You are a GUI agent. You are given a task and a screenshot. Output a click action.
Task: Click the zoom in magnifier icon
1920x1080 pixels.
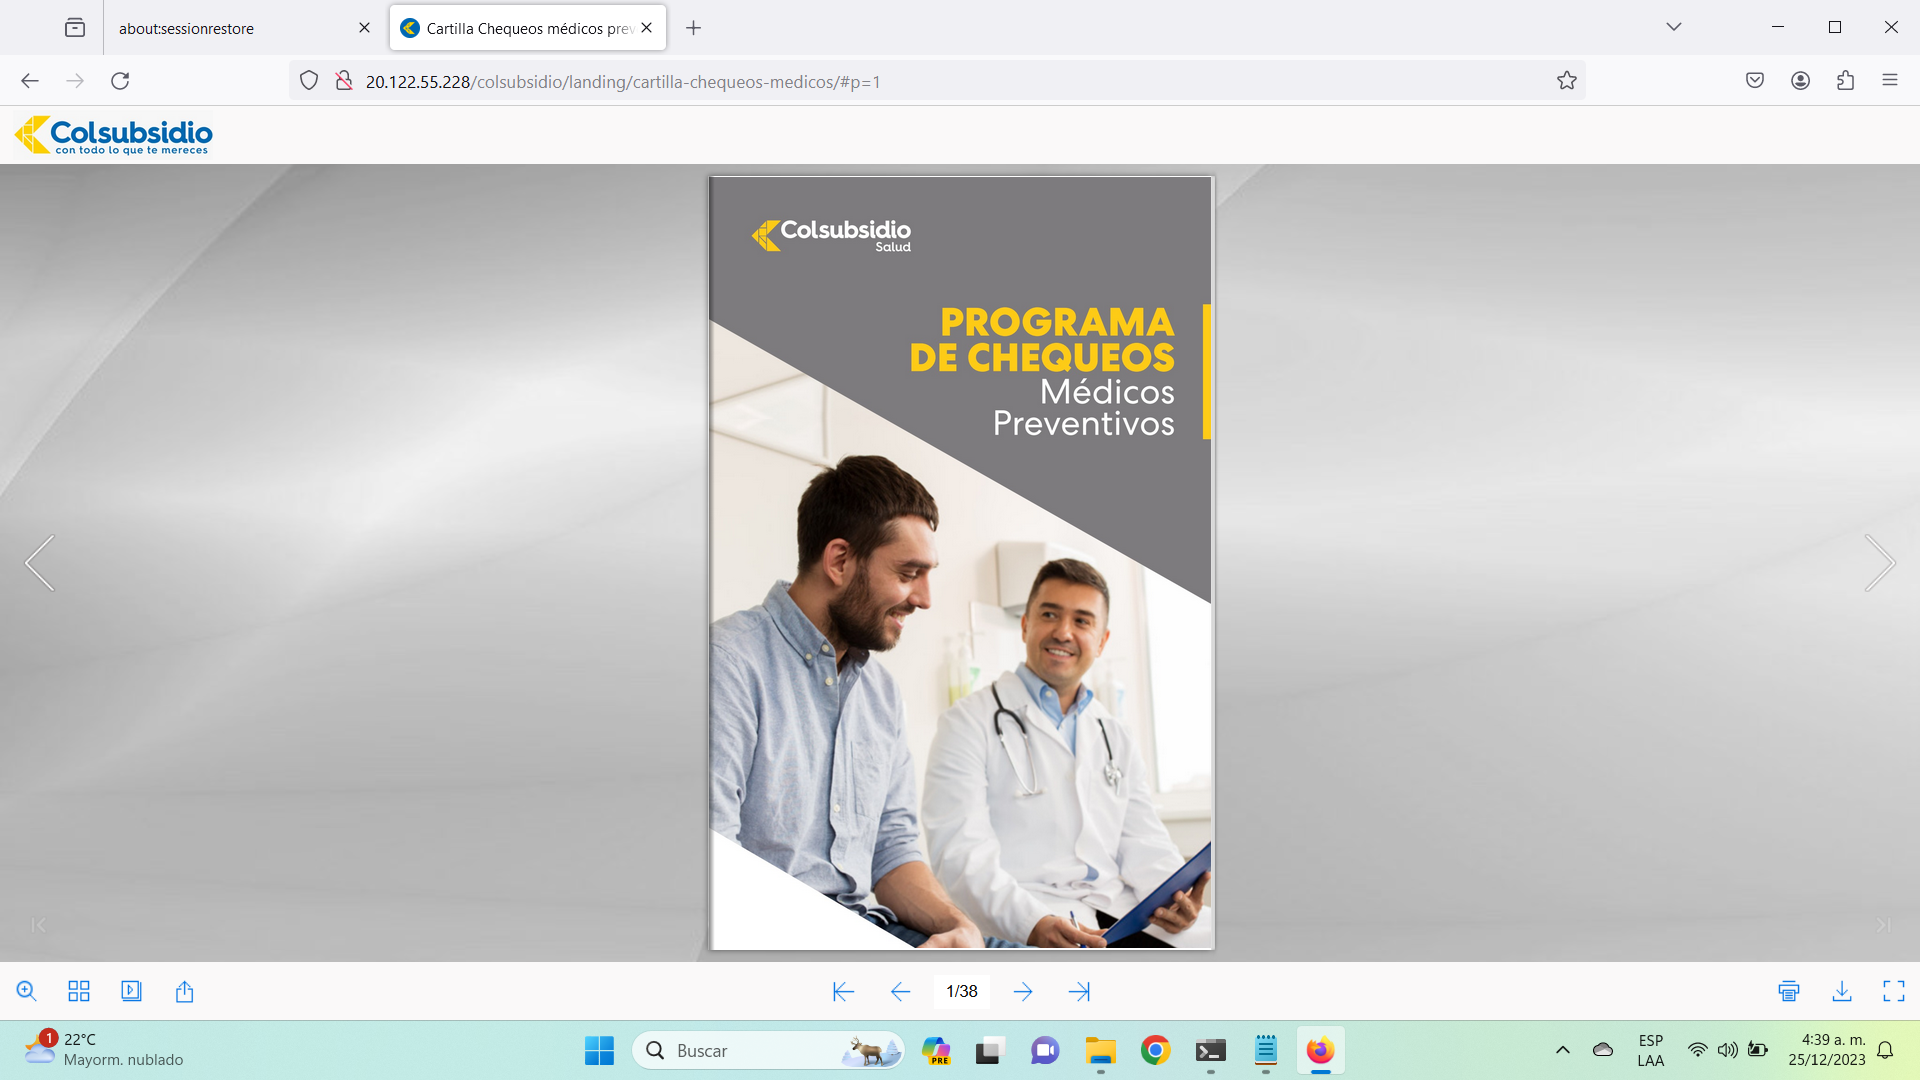pos(27,991)
